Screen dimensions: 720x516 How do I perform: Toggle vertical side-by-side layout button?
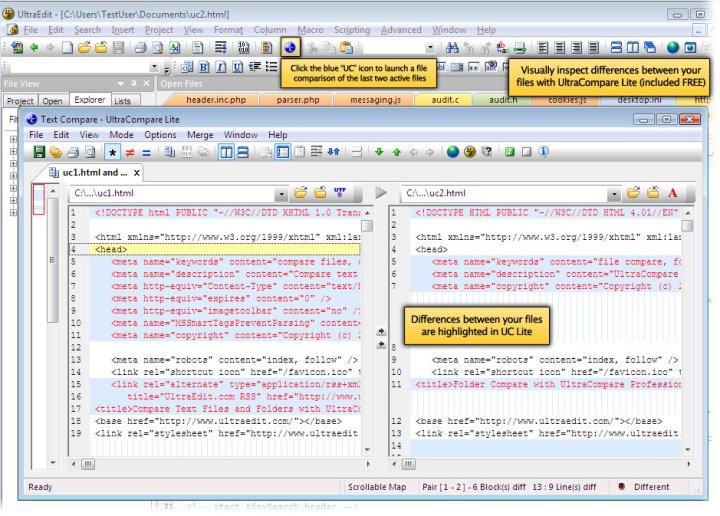tap(226, 152)
